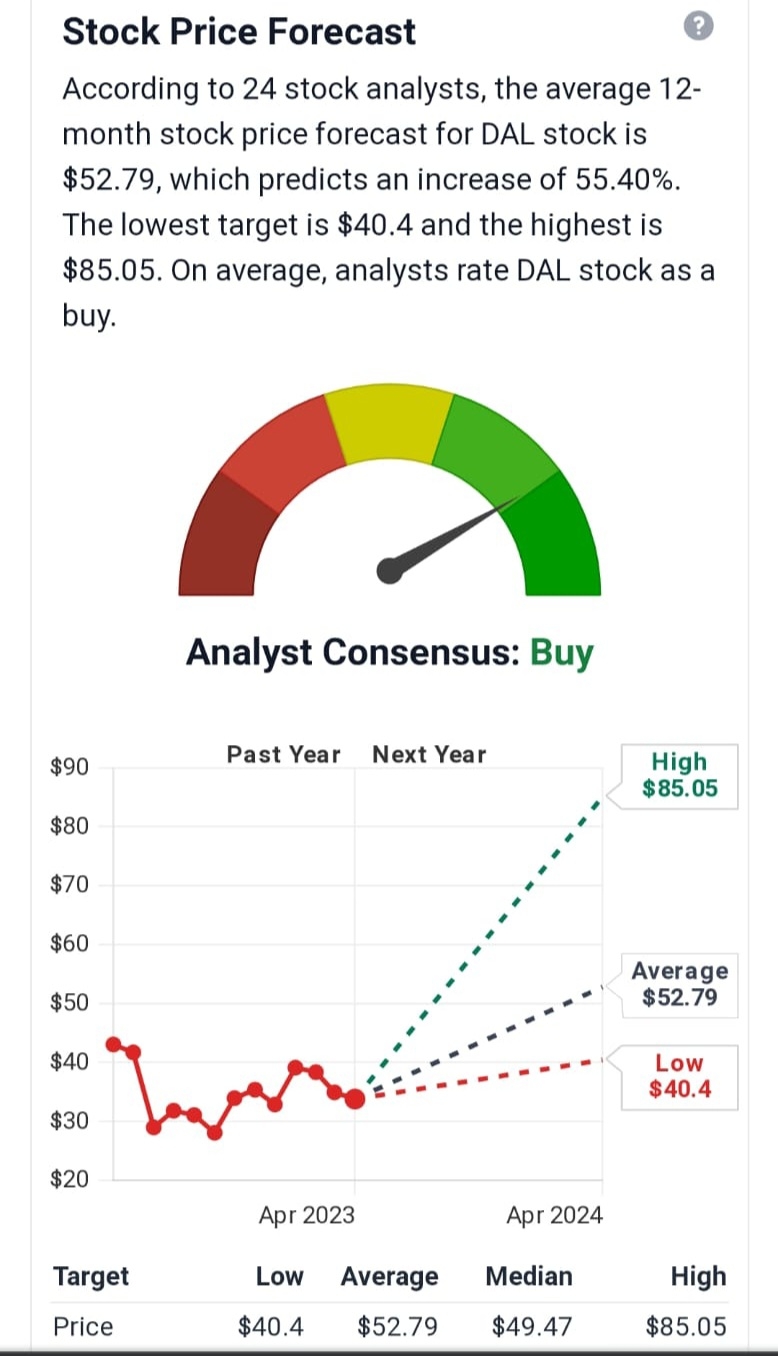The height and width of the screenshot is (1356, 778).
Task: Click the yellow gauge segment
Action: click(390, 427)
